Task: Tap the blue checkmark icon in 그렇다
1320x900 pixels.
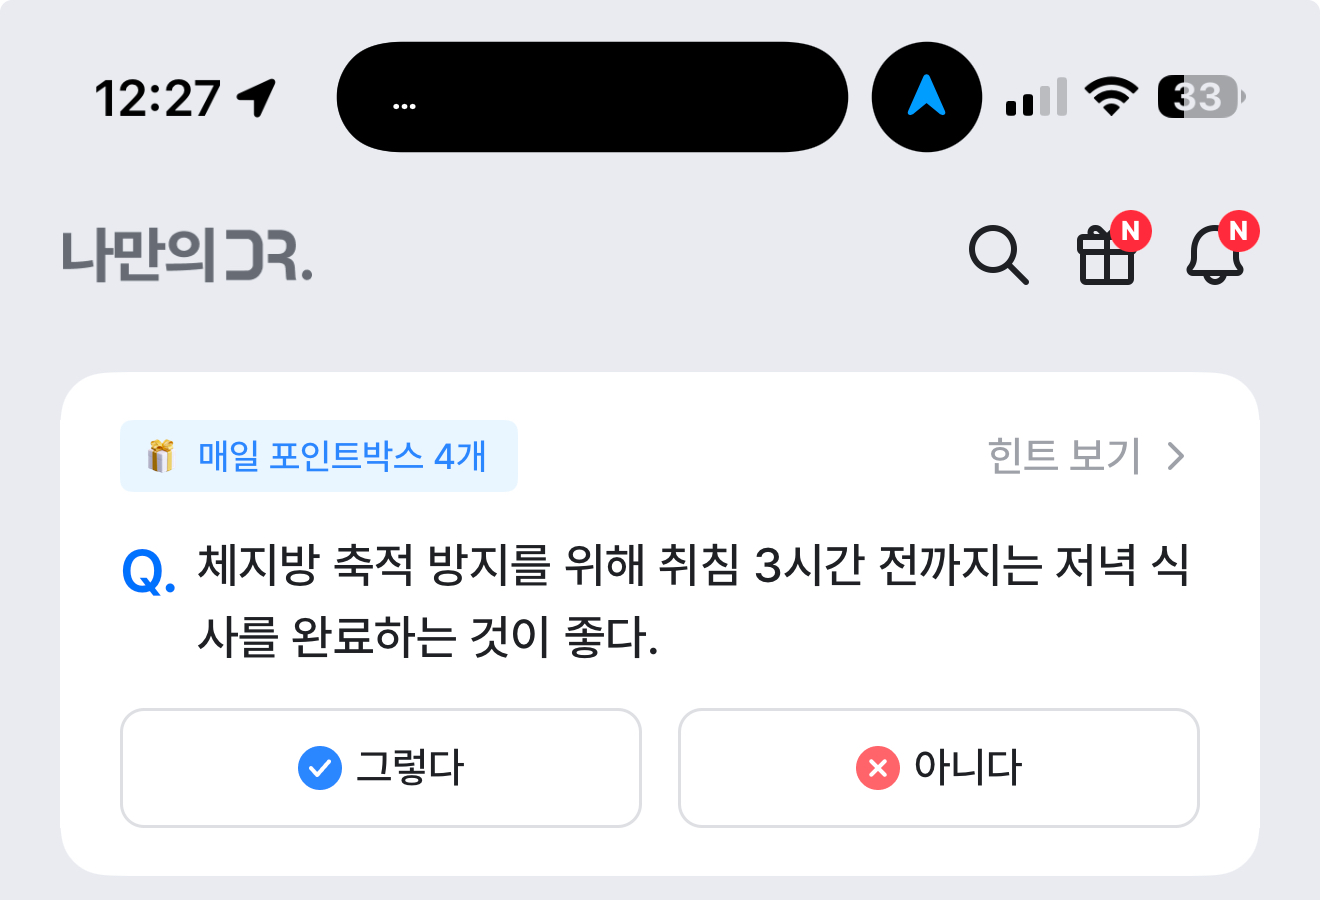Action: tap(320, 768)
